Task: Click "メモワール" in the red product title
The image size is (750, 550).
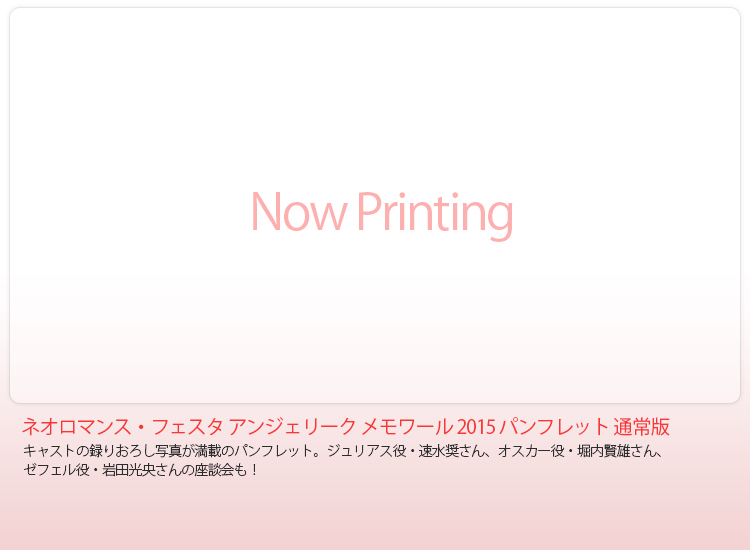Action: 407,427
